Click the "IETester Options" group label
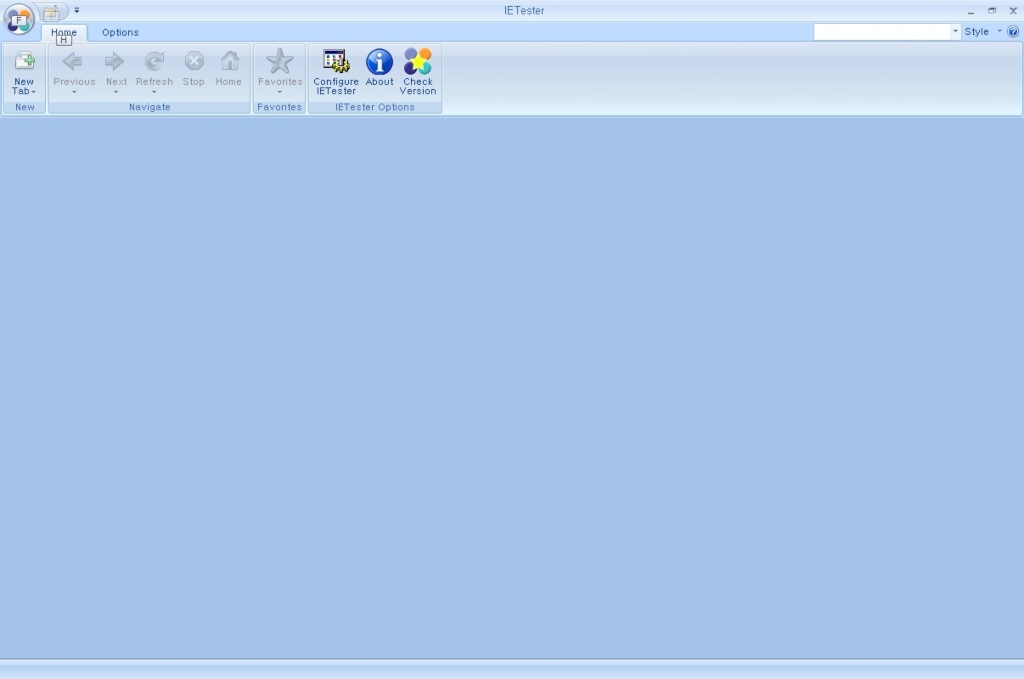The image size is (1024, 679). [375, 107]
